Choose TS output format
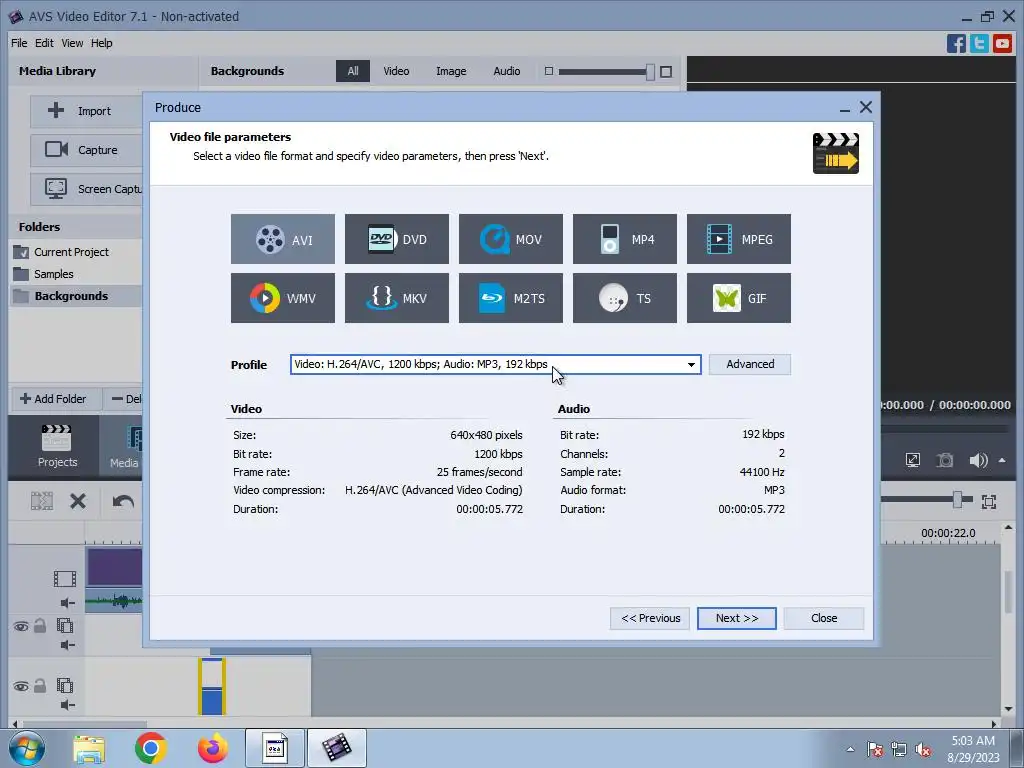The height and width of the screenshot is (768, 1024). (x=625, y=298)
